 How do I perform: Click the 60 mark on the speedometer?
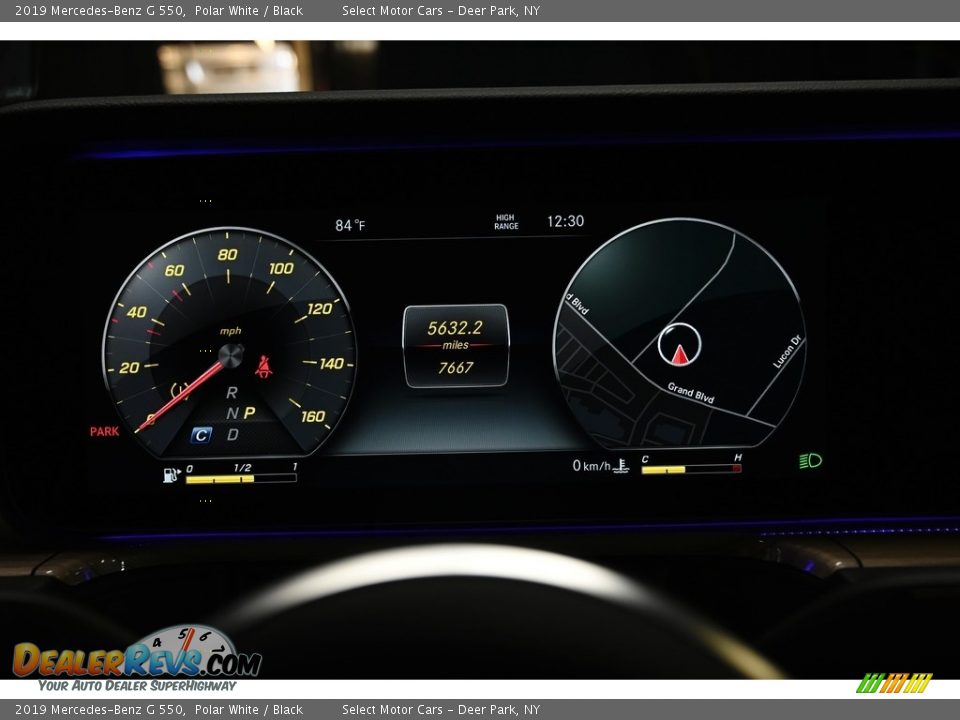174,270
